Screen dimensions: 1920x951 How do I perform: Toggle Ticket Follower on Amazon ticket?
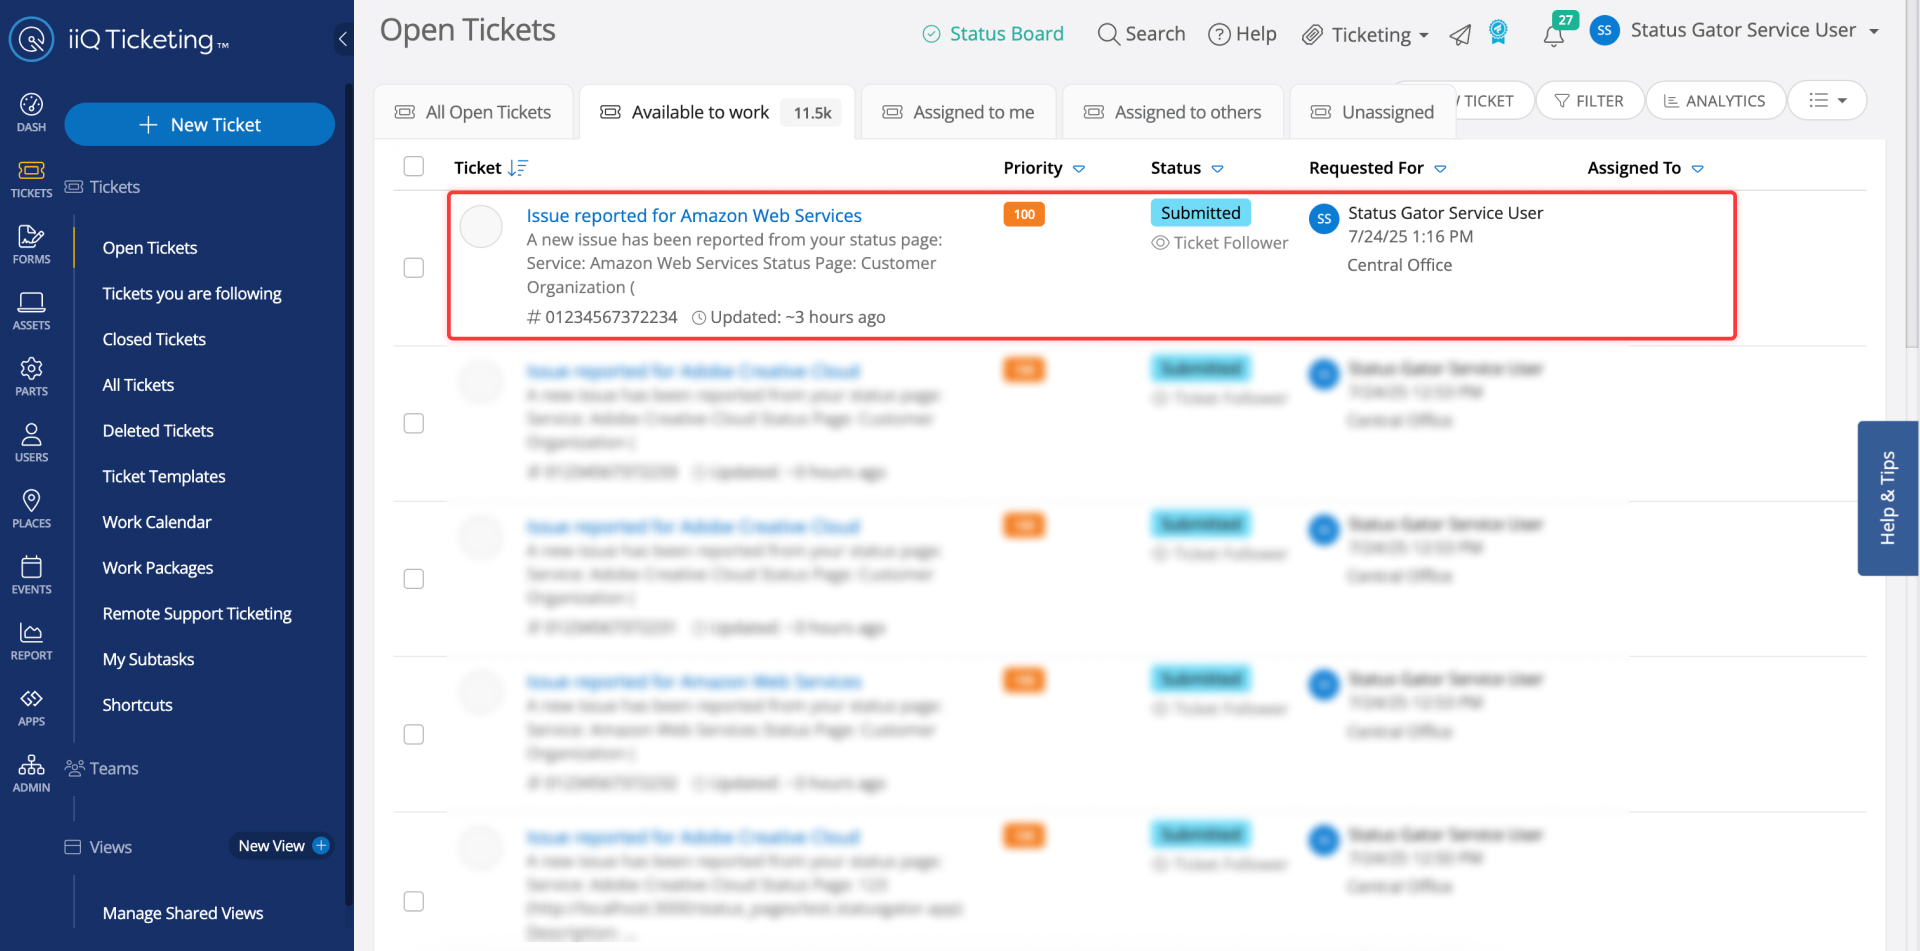(1220, 243)
